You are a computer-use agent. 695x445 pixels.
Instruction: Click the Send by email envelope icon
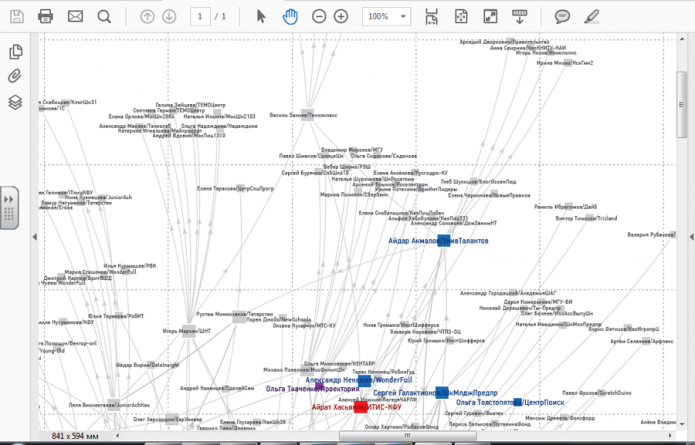pos(75,16)
